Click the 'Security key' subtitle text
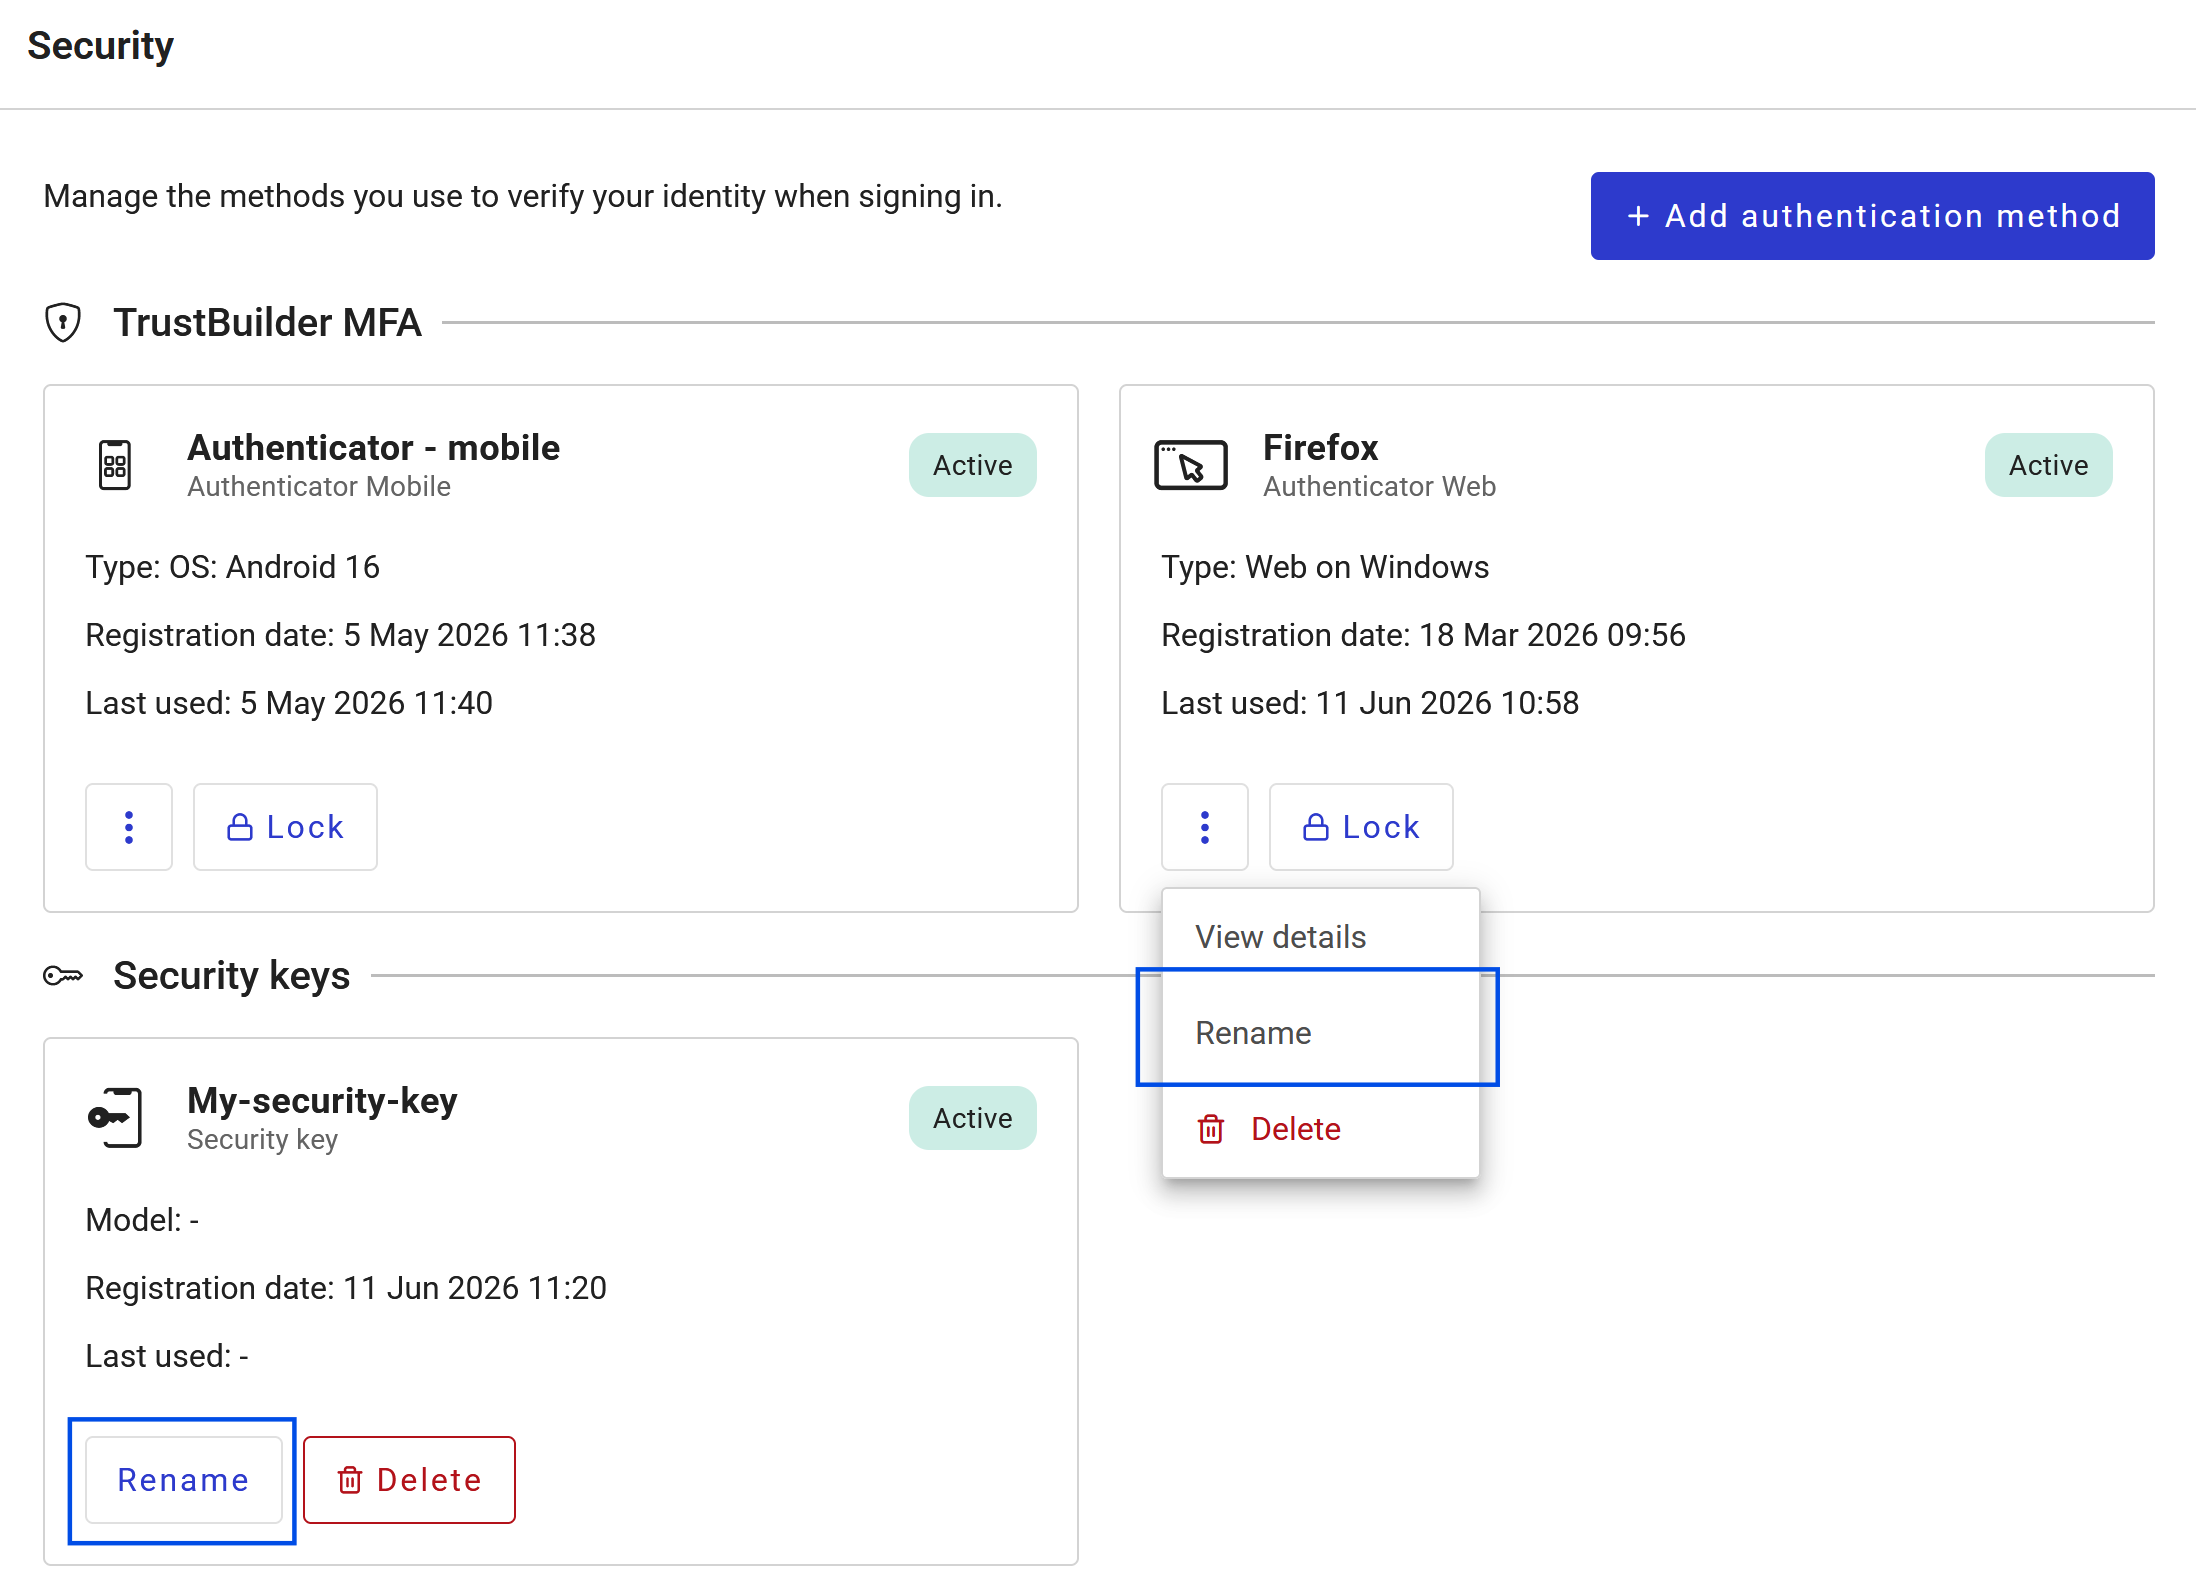The image size is (2196, 1581). [263, 1139]
